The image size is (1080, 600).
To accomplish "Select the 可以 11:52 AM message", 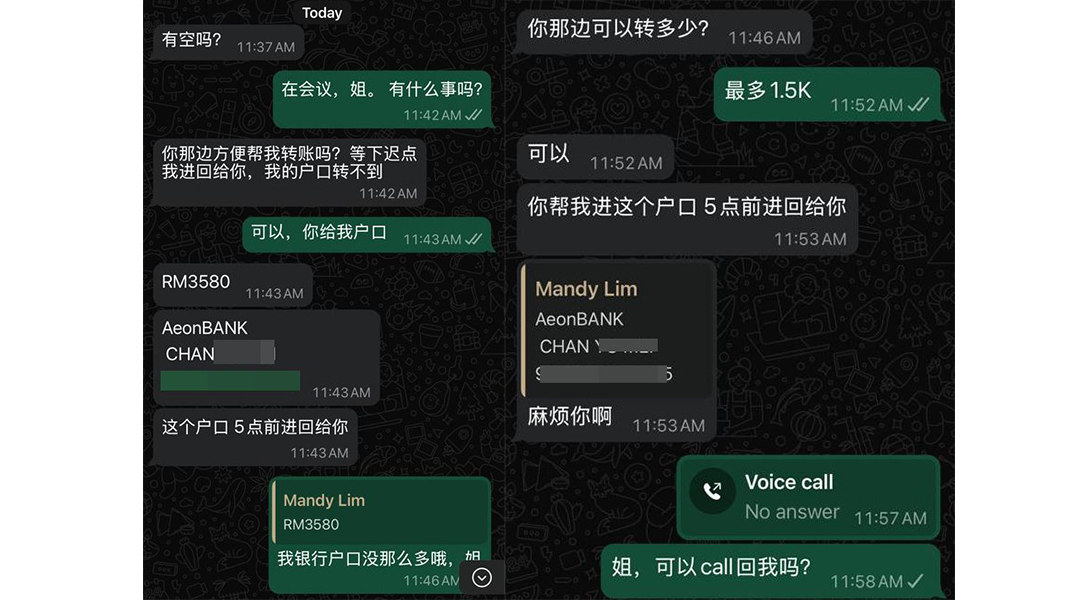I will tap(595, 157).
